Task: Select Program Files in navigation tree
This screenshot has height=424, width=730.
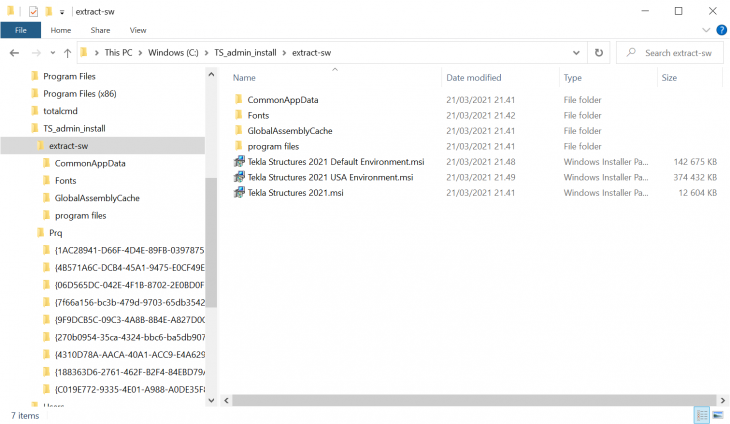Action: tap(69, 76)
